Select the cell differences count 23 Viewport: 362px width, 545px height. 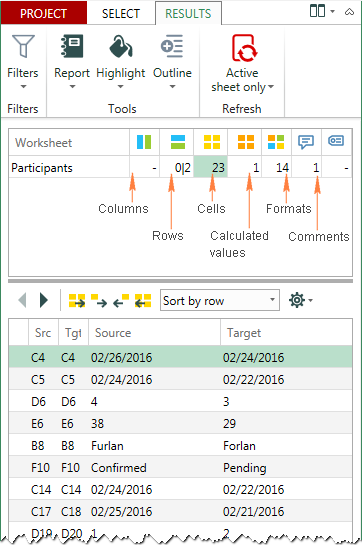tap(211, 168)
